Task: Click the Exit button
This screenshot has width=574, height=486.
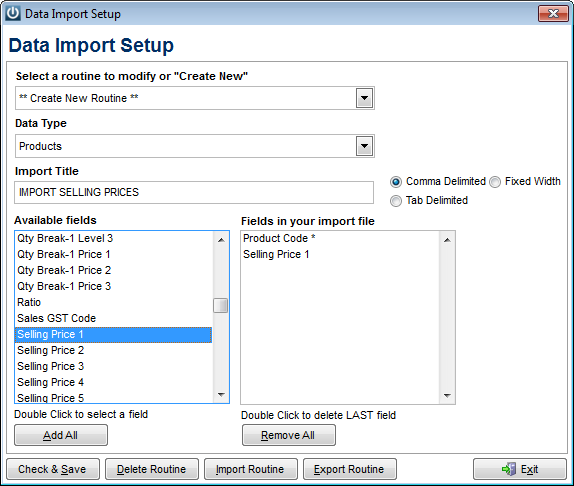Action: 520,469
